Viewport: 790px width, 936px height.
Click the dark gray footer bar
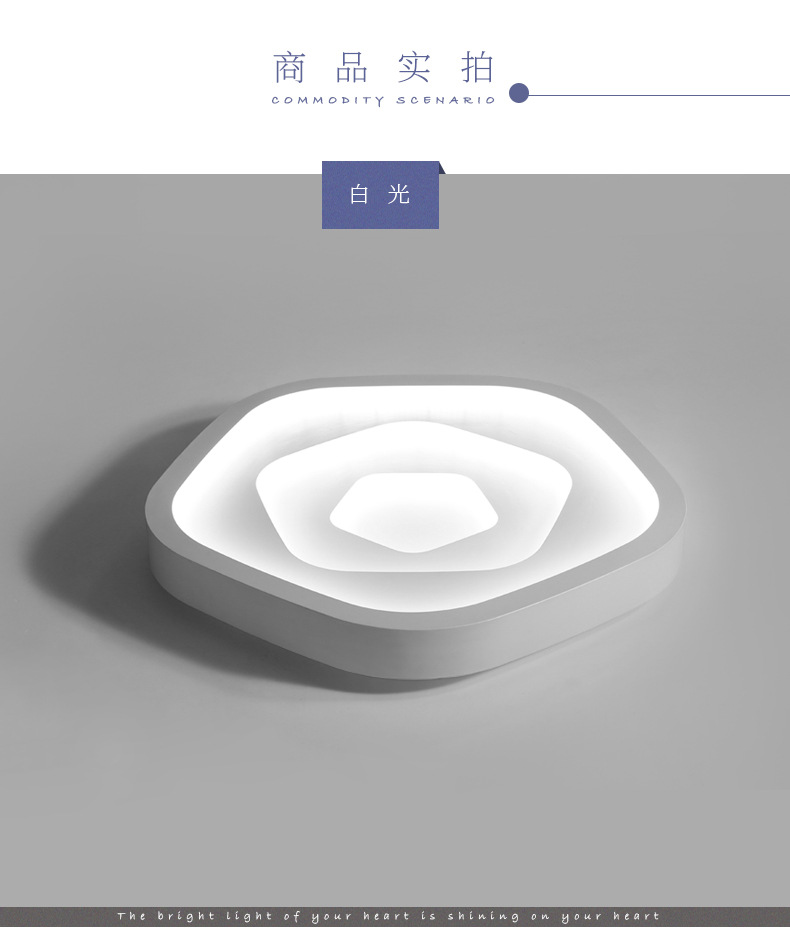tap(395, 916)
